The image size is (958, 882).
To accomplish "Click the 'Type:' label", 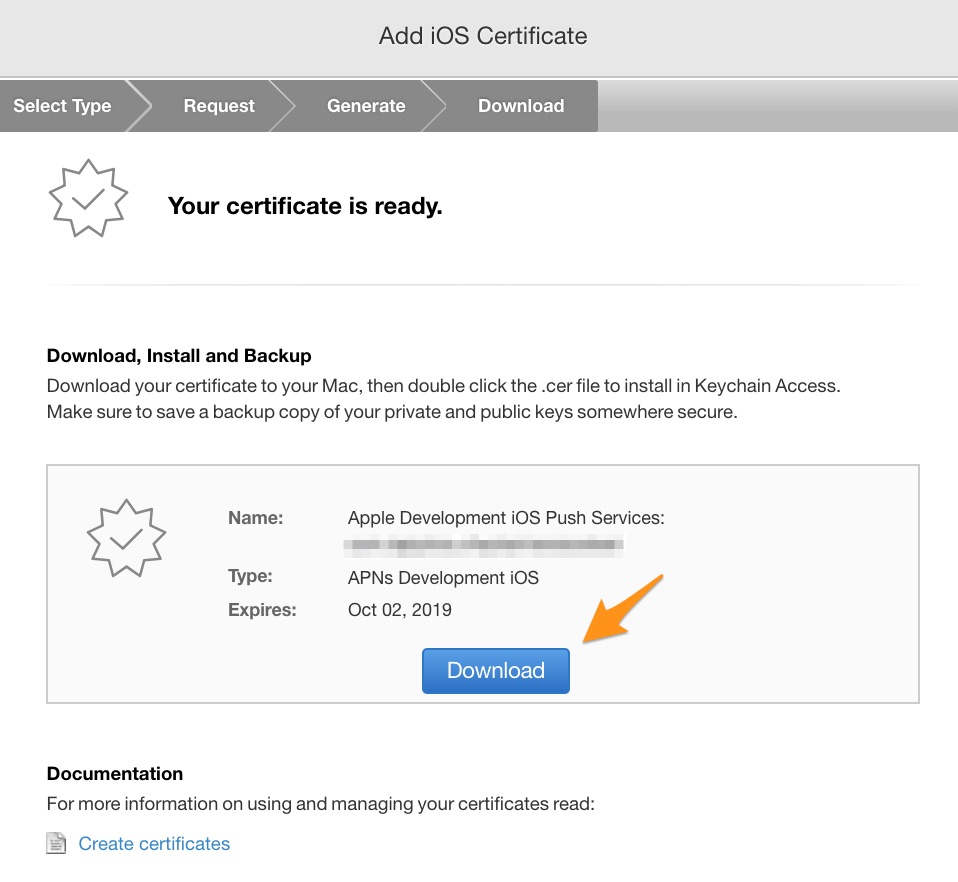I will pyautogui.click(x=250, y=576).
